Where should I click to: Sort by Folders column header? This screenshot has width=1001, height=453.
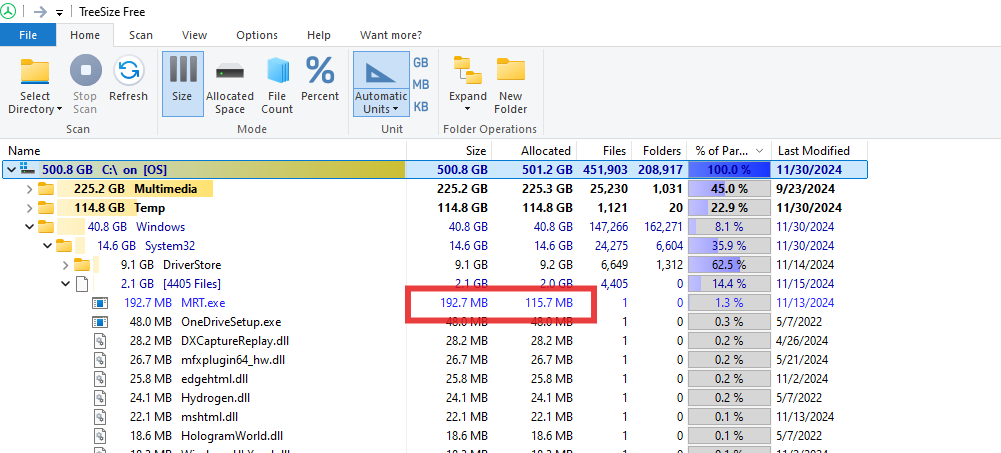(659, 151)
